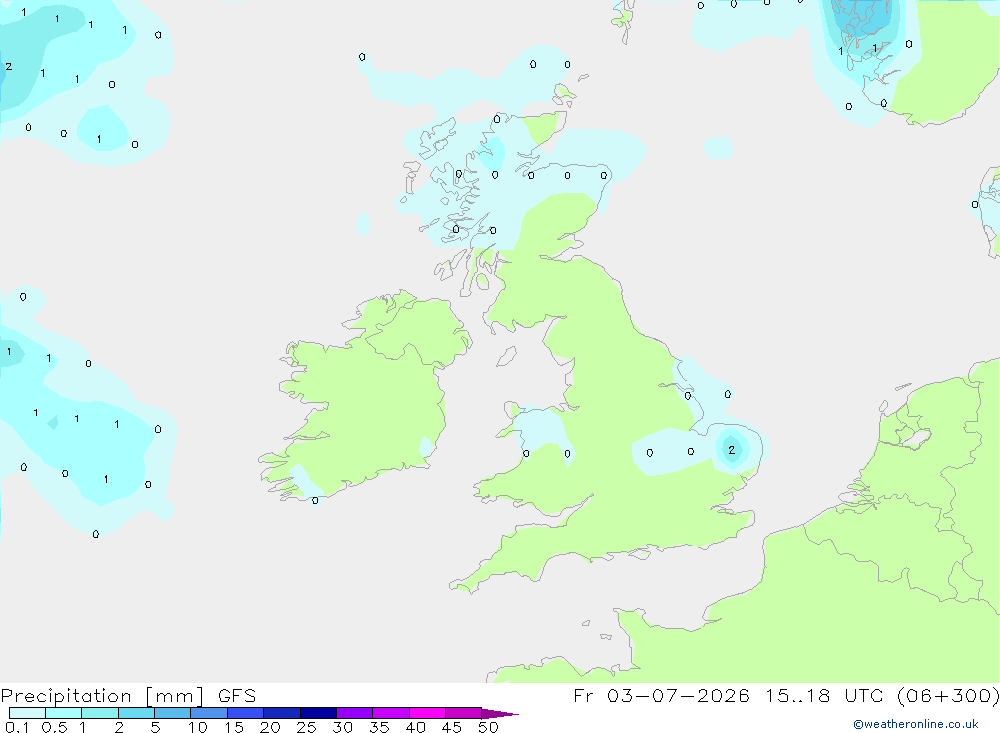Click the '25' legend scale label
This screenshot has width=1000, height=733.
coord(306,727)
